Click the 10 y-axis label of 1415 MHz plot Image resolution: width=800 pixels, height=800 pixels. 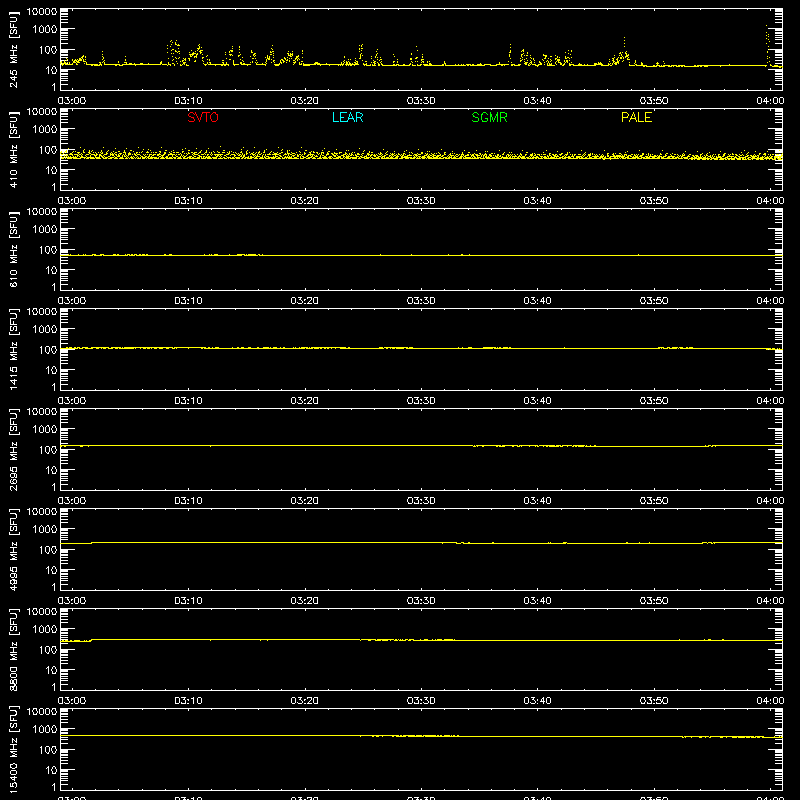[x=52, y=370]
